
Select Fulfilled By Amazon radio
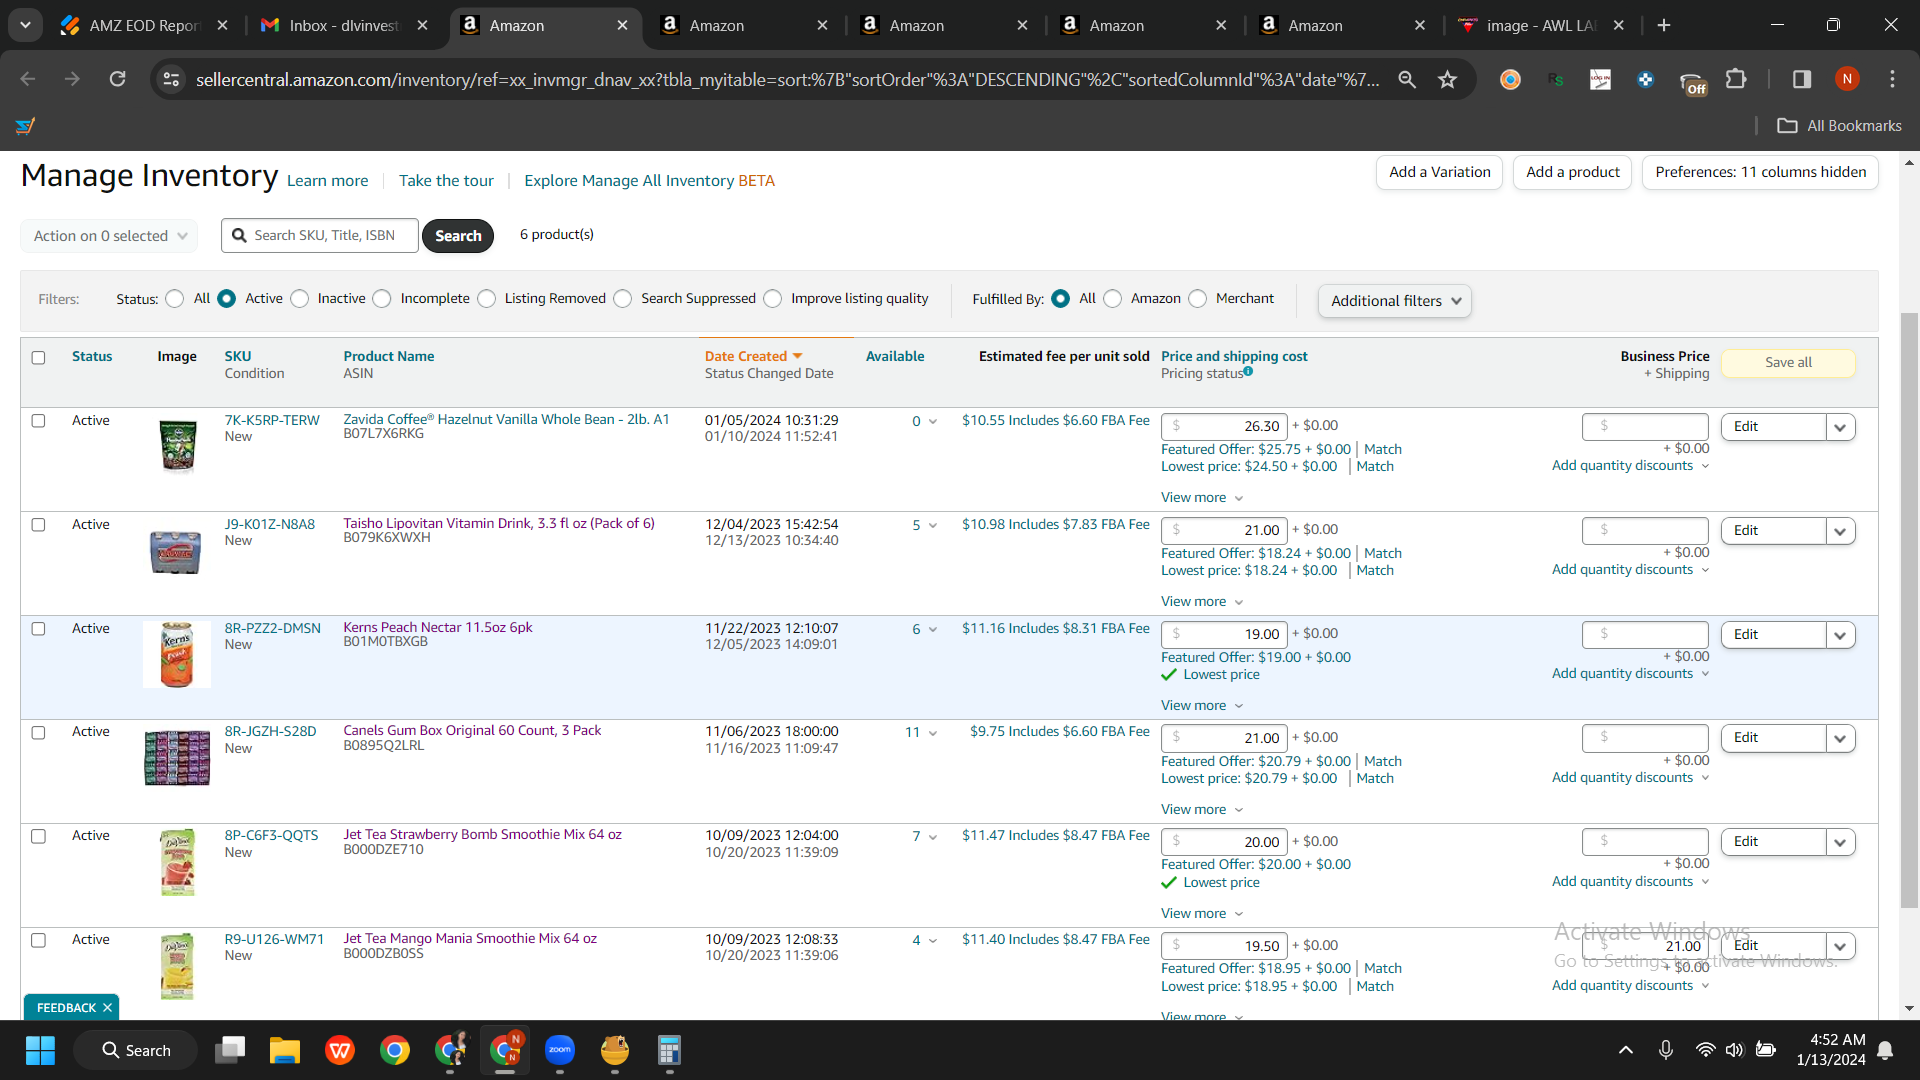pos(1113,299)
